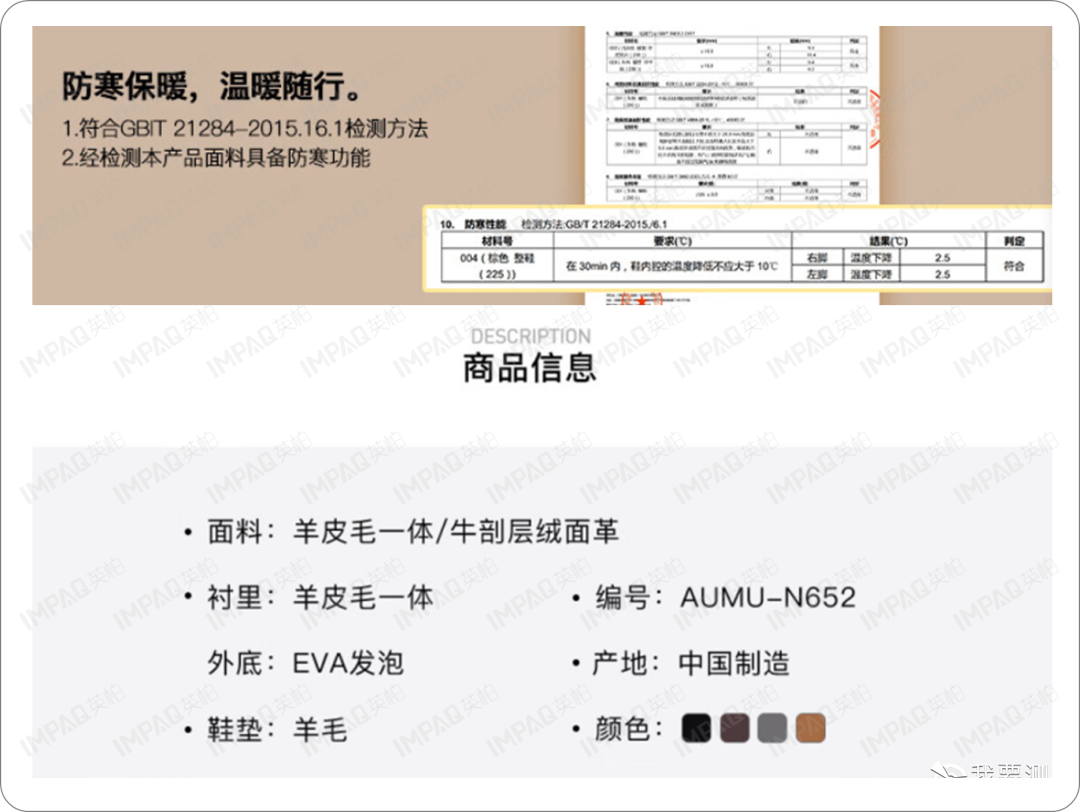Screen dimensions: 1080x812
Task: Select the black color swatch
Action: point(696,728)
